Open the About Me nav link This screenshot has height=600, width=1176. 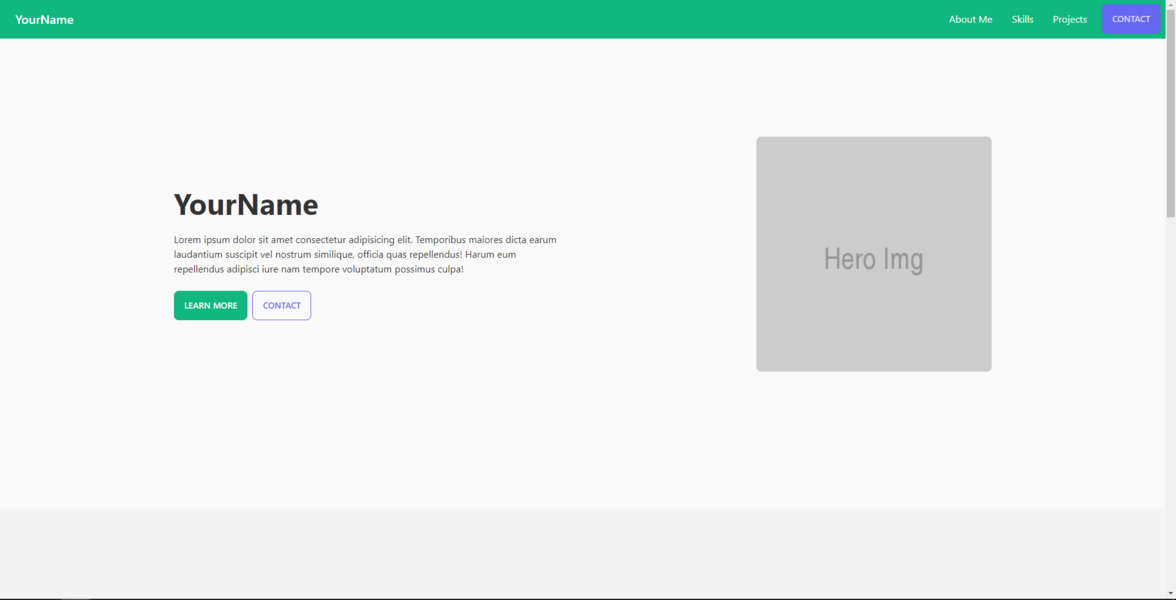click(970, 19)
